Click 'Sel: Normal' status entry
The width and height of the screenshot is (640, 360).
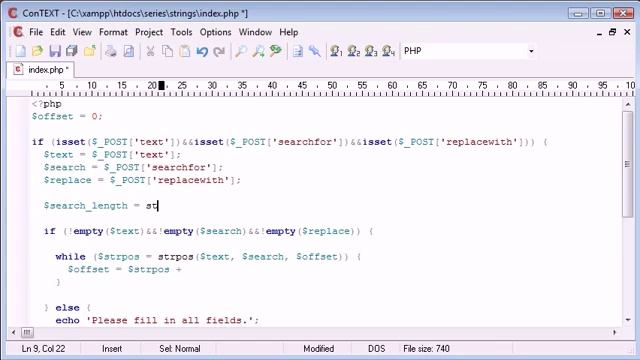180,349
